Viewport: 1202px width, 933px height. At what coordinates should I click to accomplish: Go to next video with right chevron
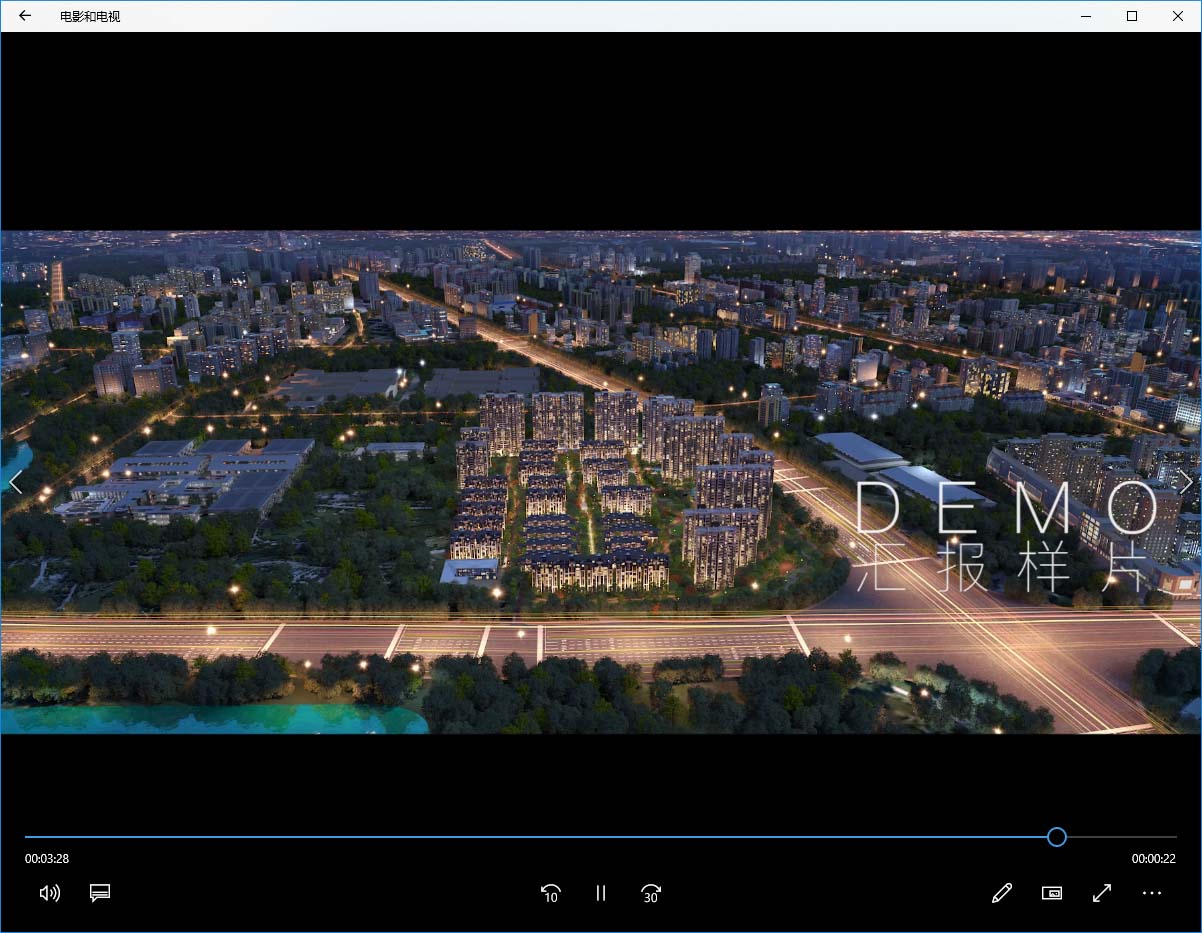pyautogui.click(x=1186, y=482)
